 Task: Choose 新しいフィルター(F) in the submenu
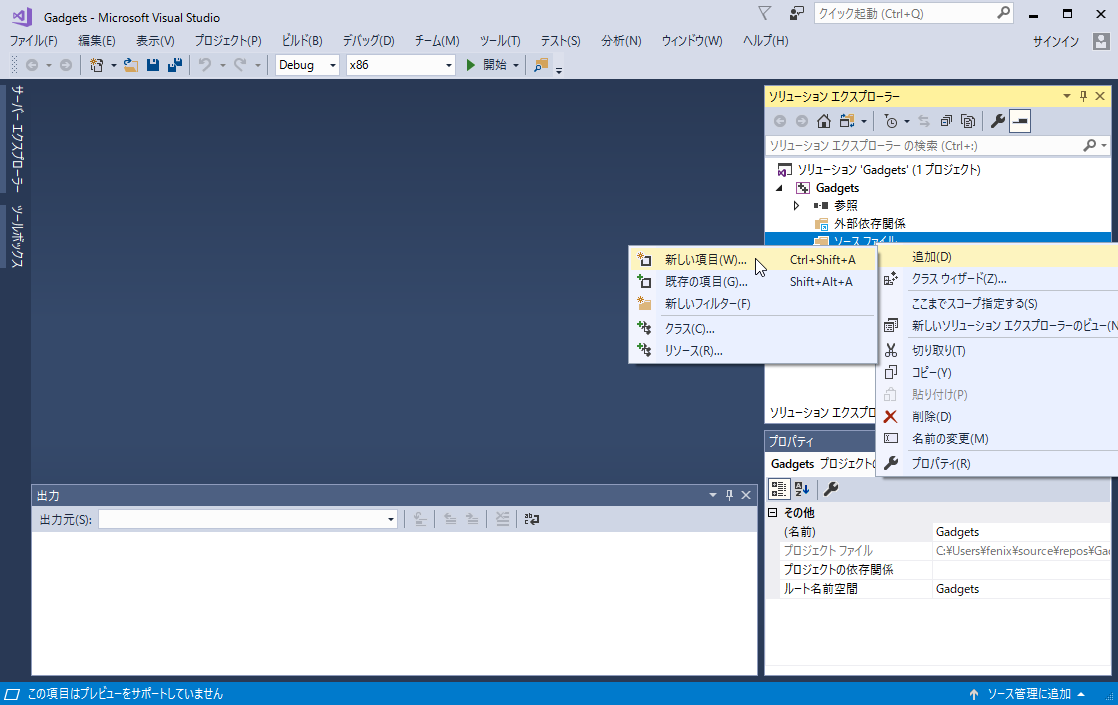point(753,304)
